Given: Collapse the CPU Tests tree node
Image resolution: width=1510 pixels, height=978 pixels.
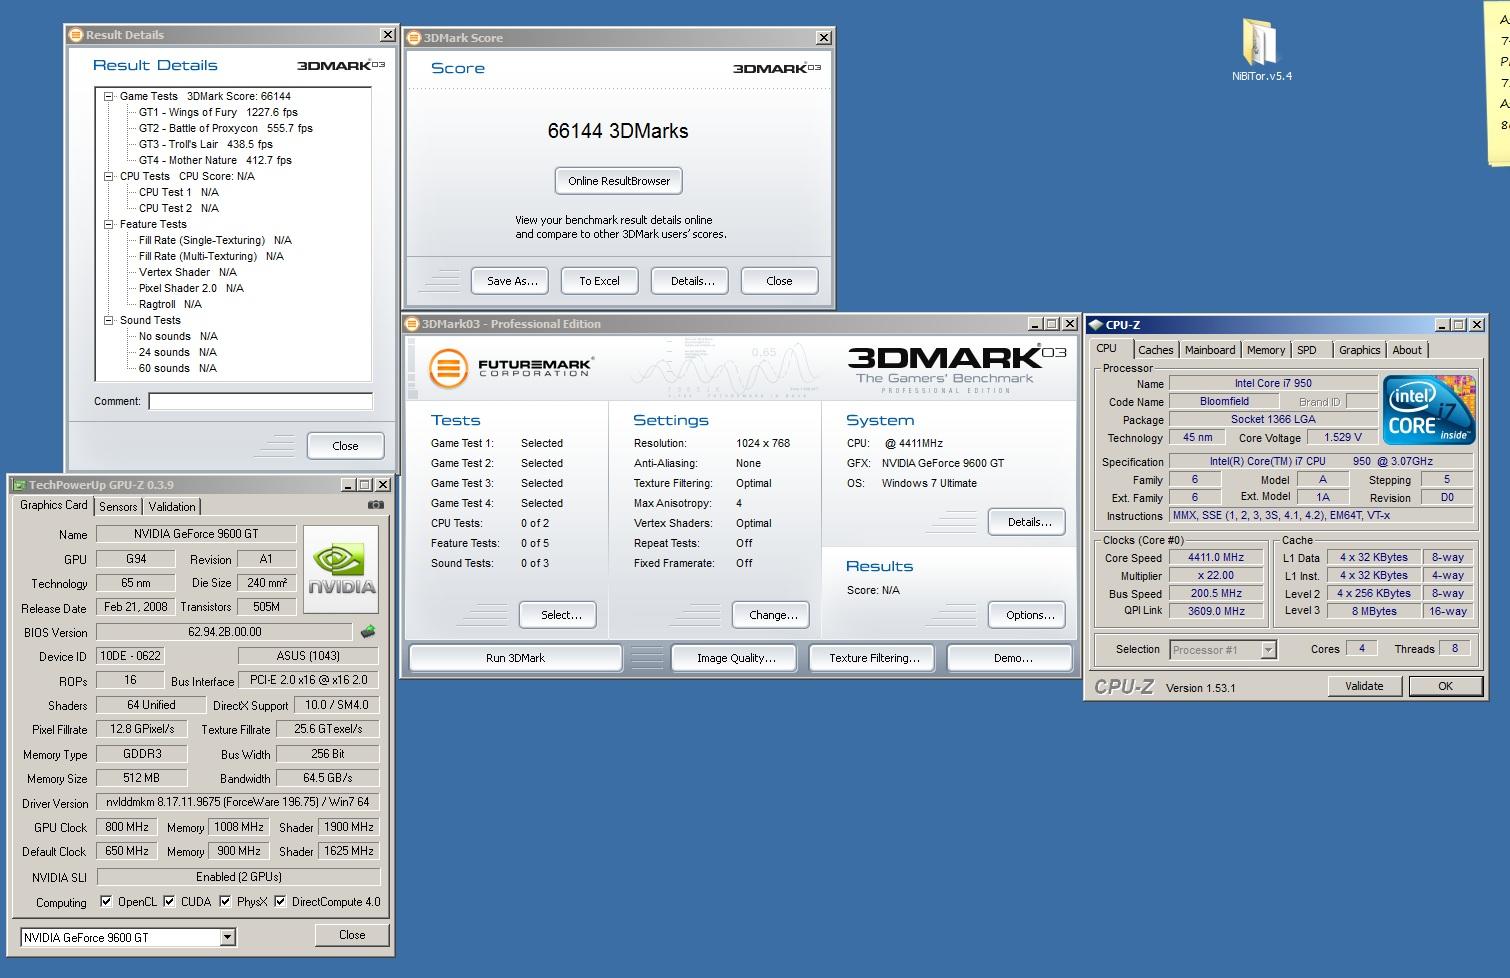Looking at the screenshot, I should coord(109,176).
